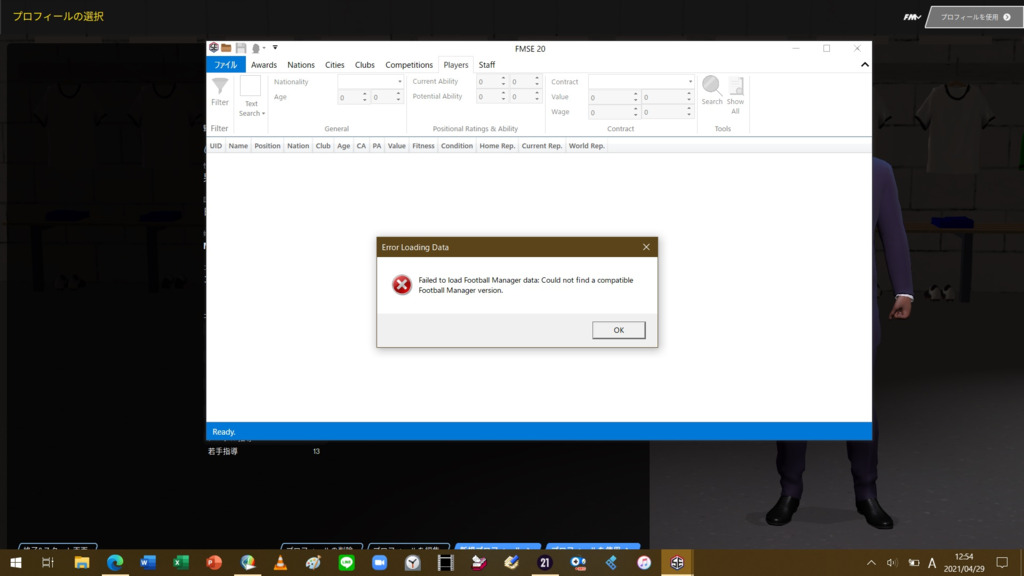Click the red error icon in dialog
This screenshot has height=576, width=1024.
tap(402, 285)
